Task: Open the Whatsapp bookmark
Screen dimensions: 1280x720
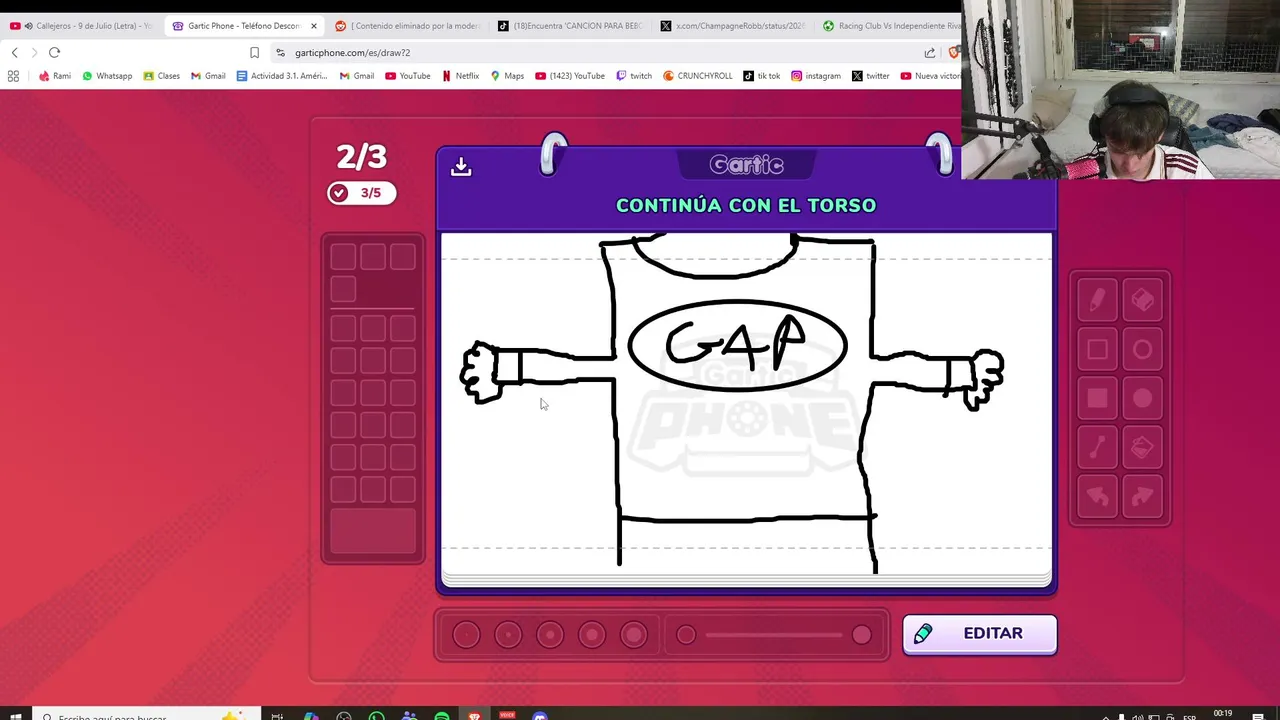Action: pyautogui.click(x=107, y=76)
